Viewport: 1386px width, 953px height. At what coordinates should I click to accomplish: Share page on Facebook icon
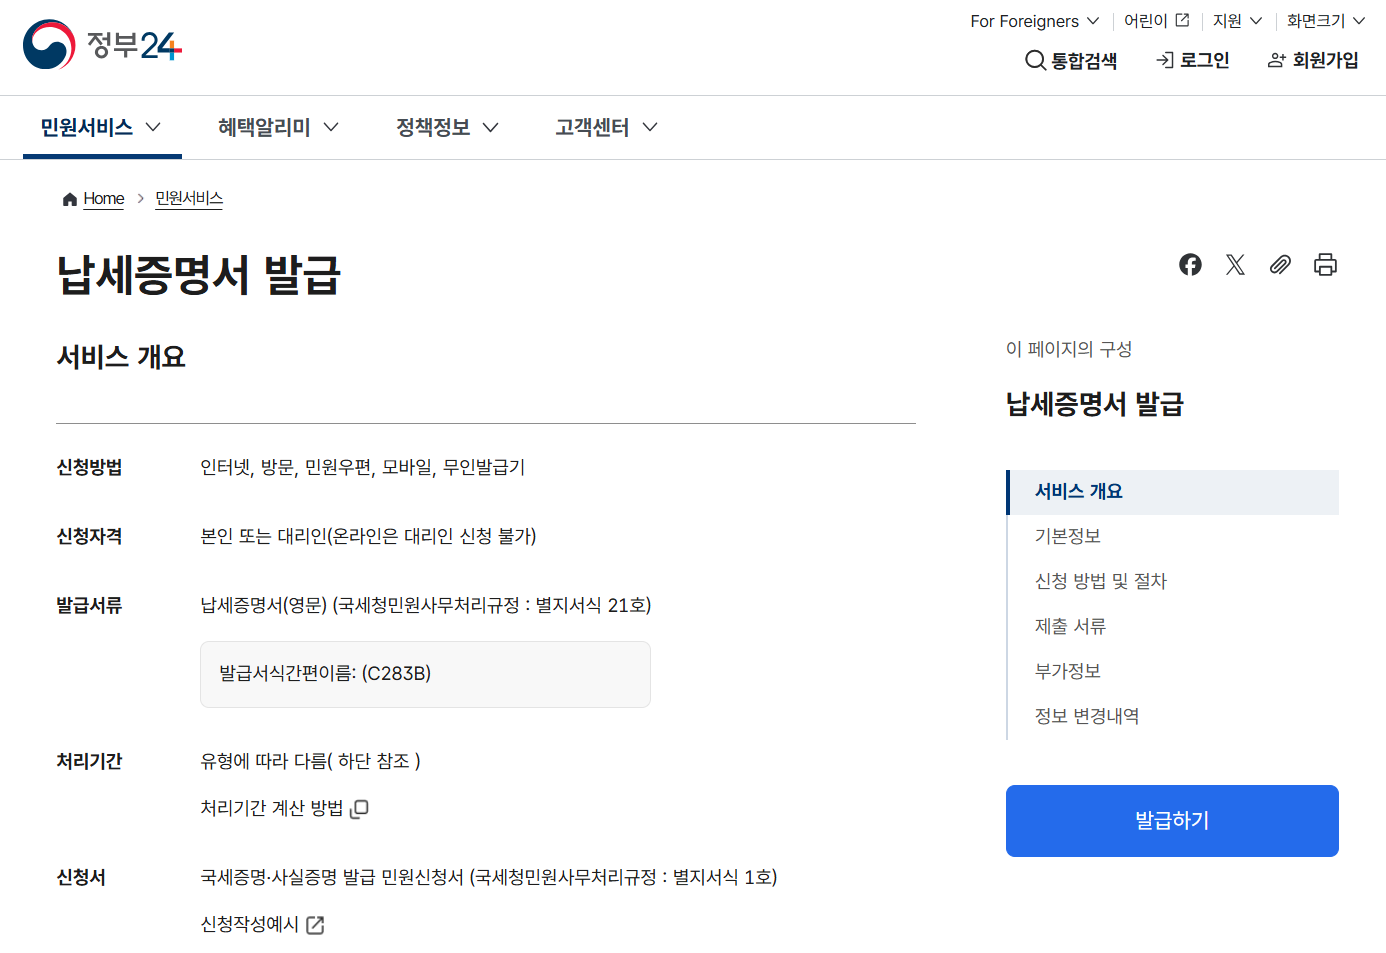(1190, 264)
